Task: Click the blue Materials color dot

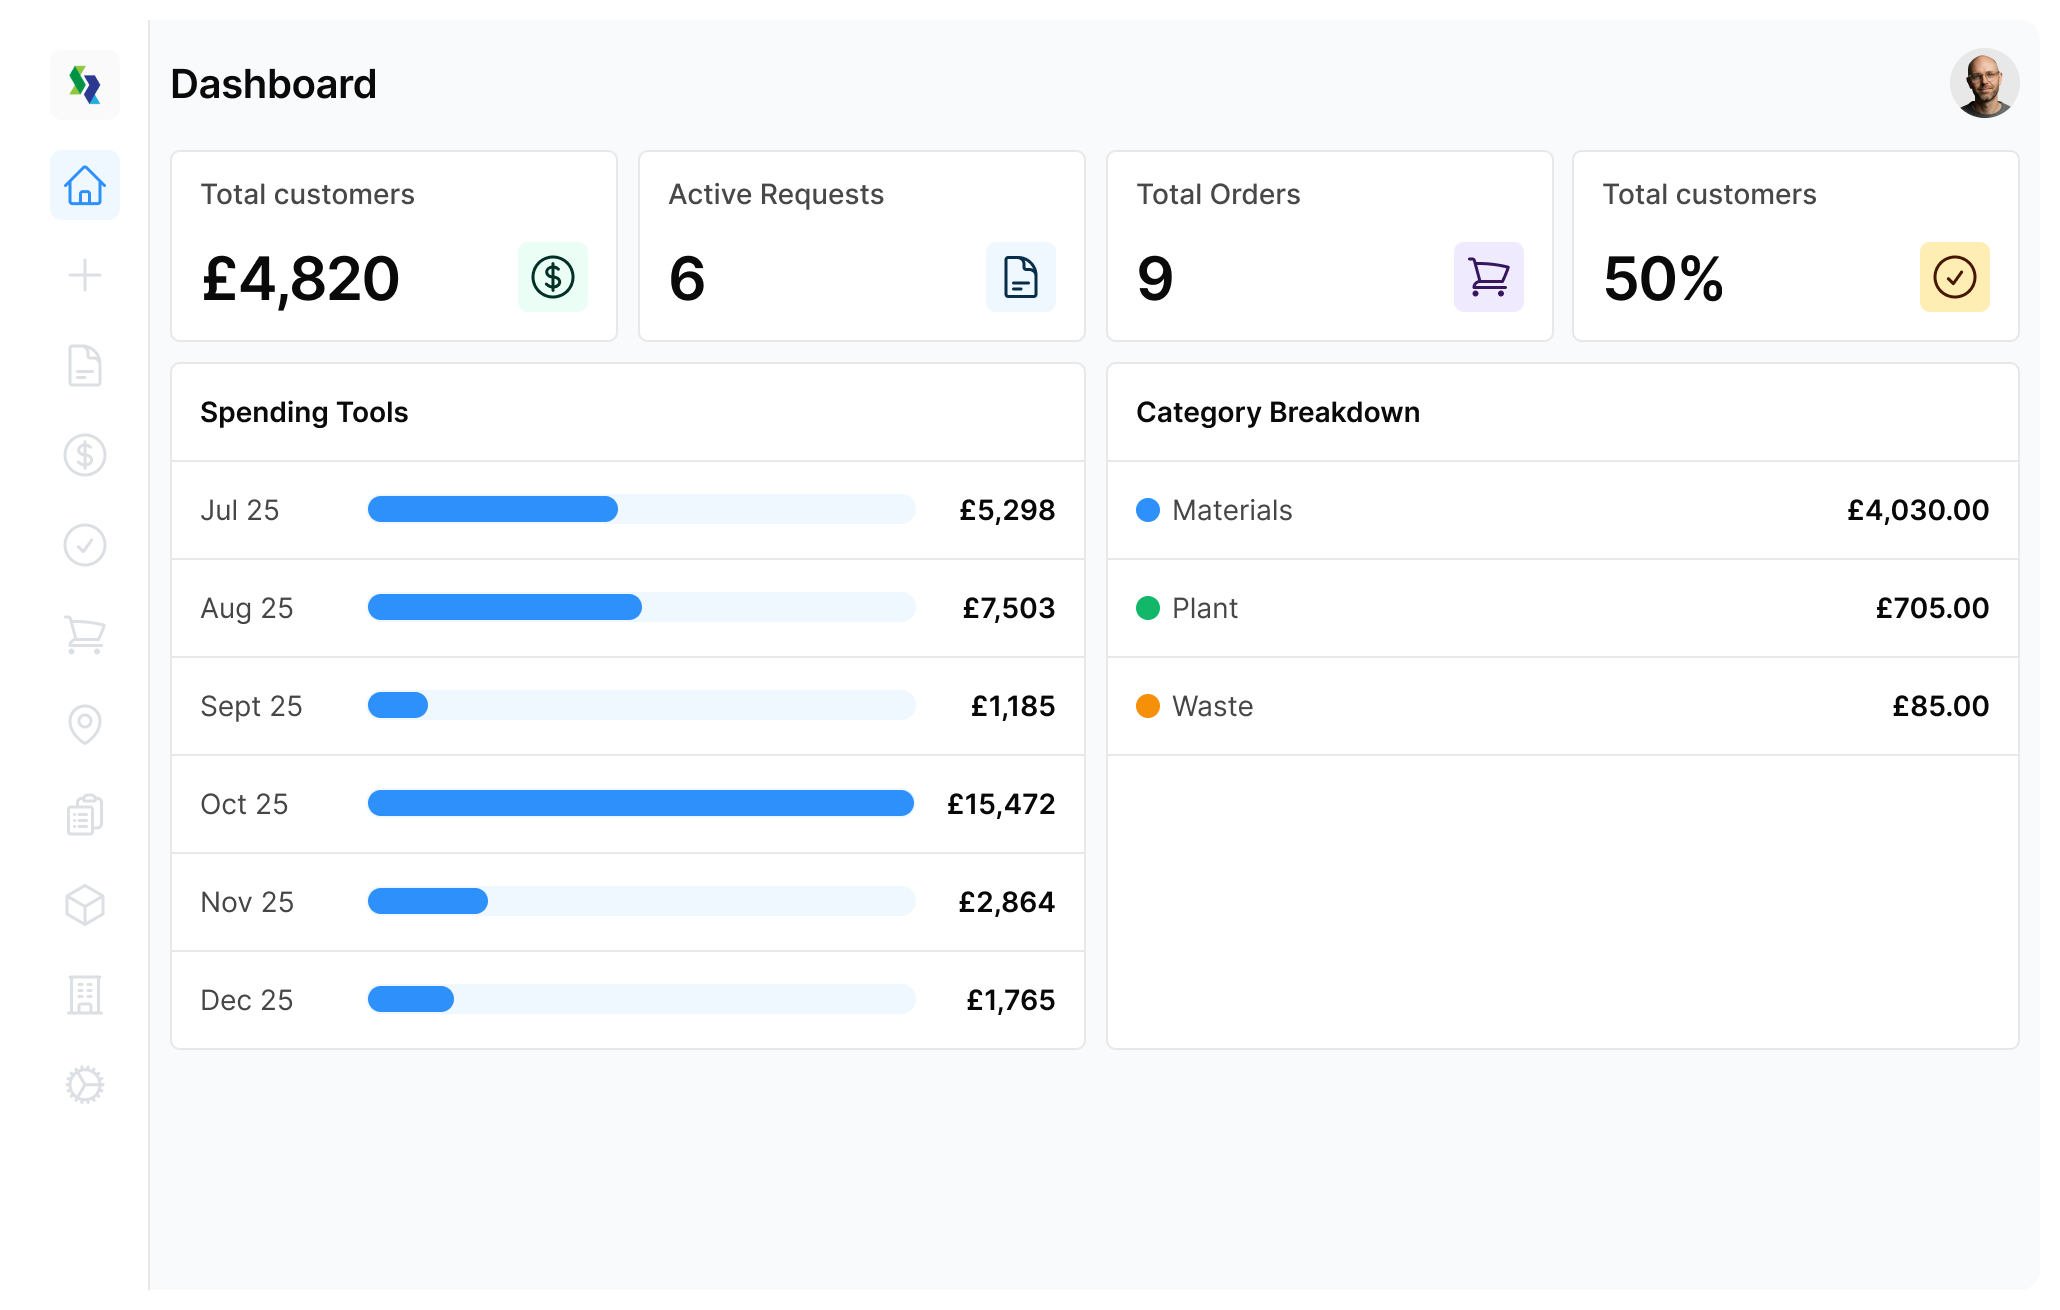Action: point(1148,510)
